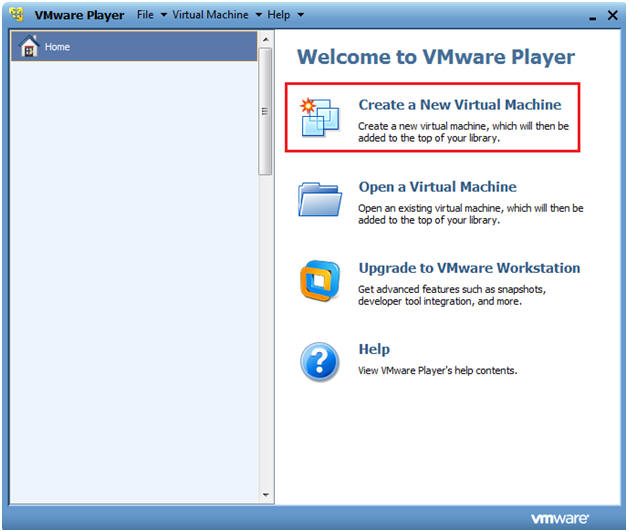Expand the Virtual Machine dropdown arrow
Screen dimensions: 628x532
click(259, 15)
